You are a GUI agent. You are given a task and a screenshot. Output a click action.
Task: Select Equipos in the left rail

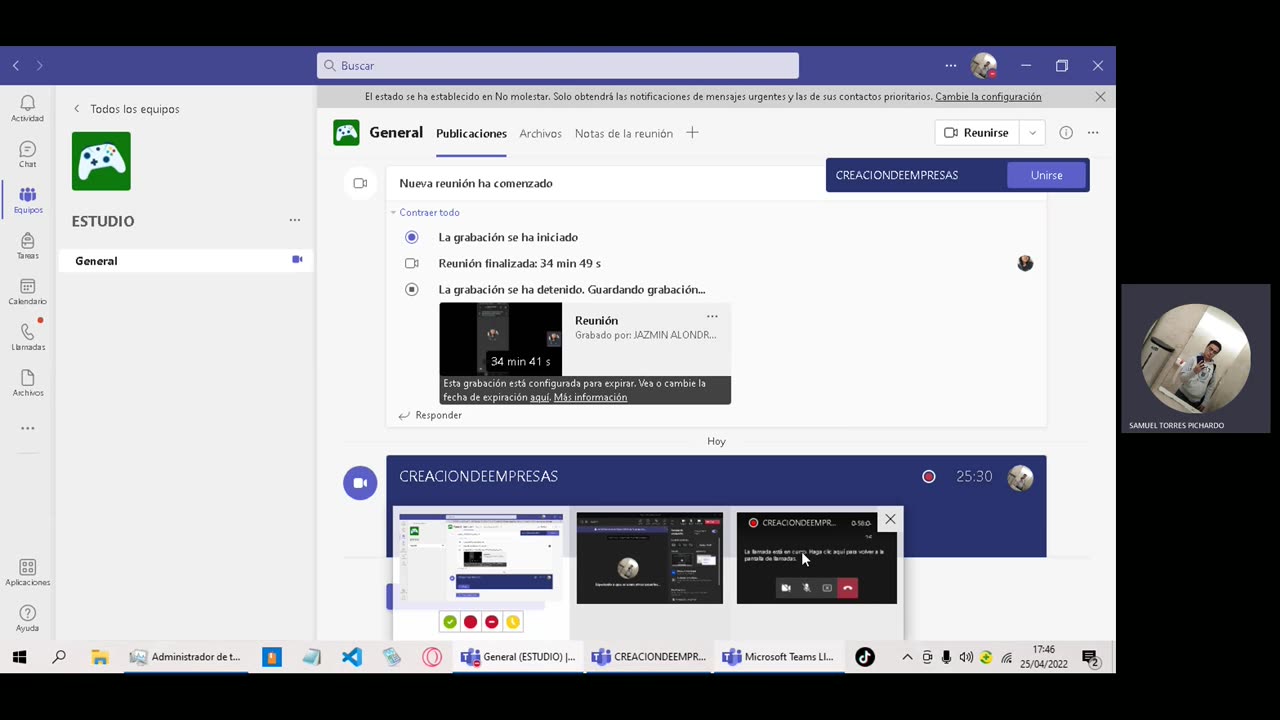[27, 200]
